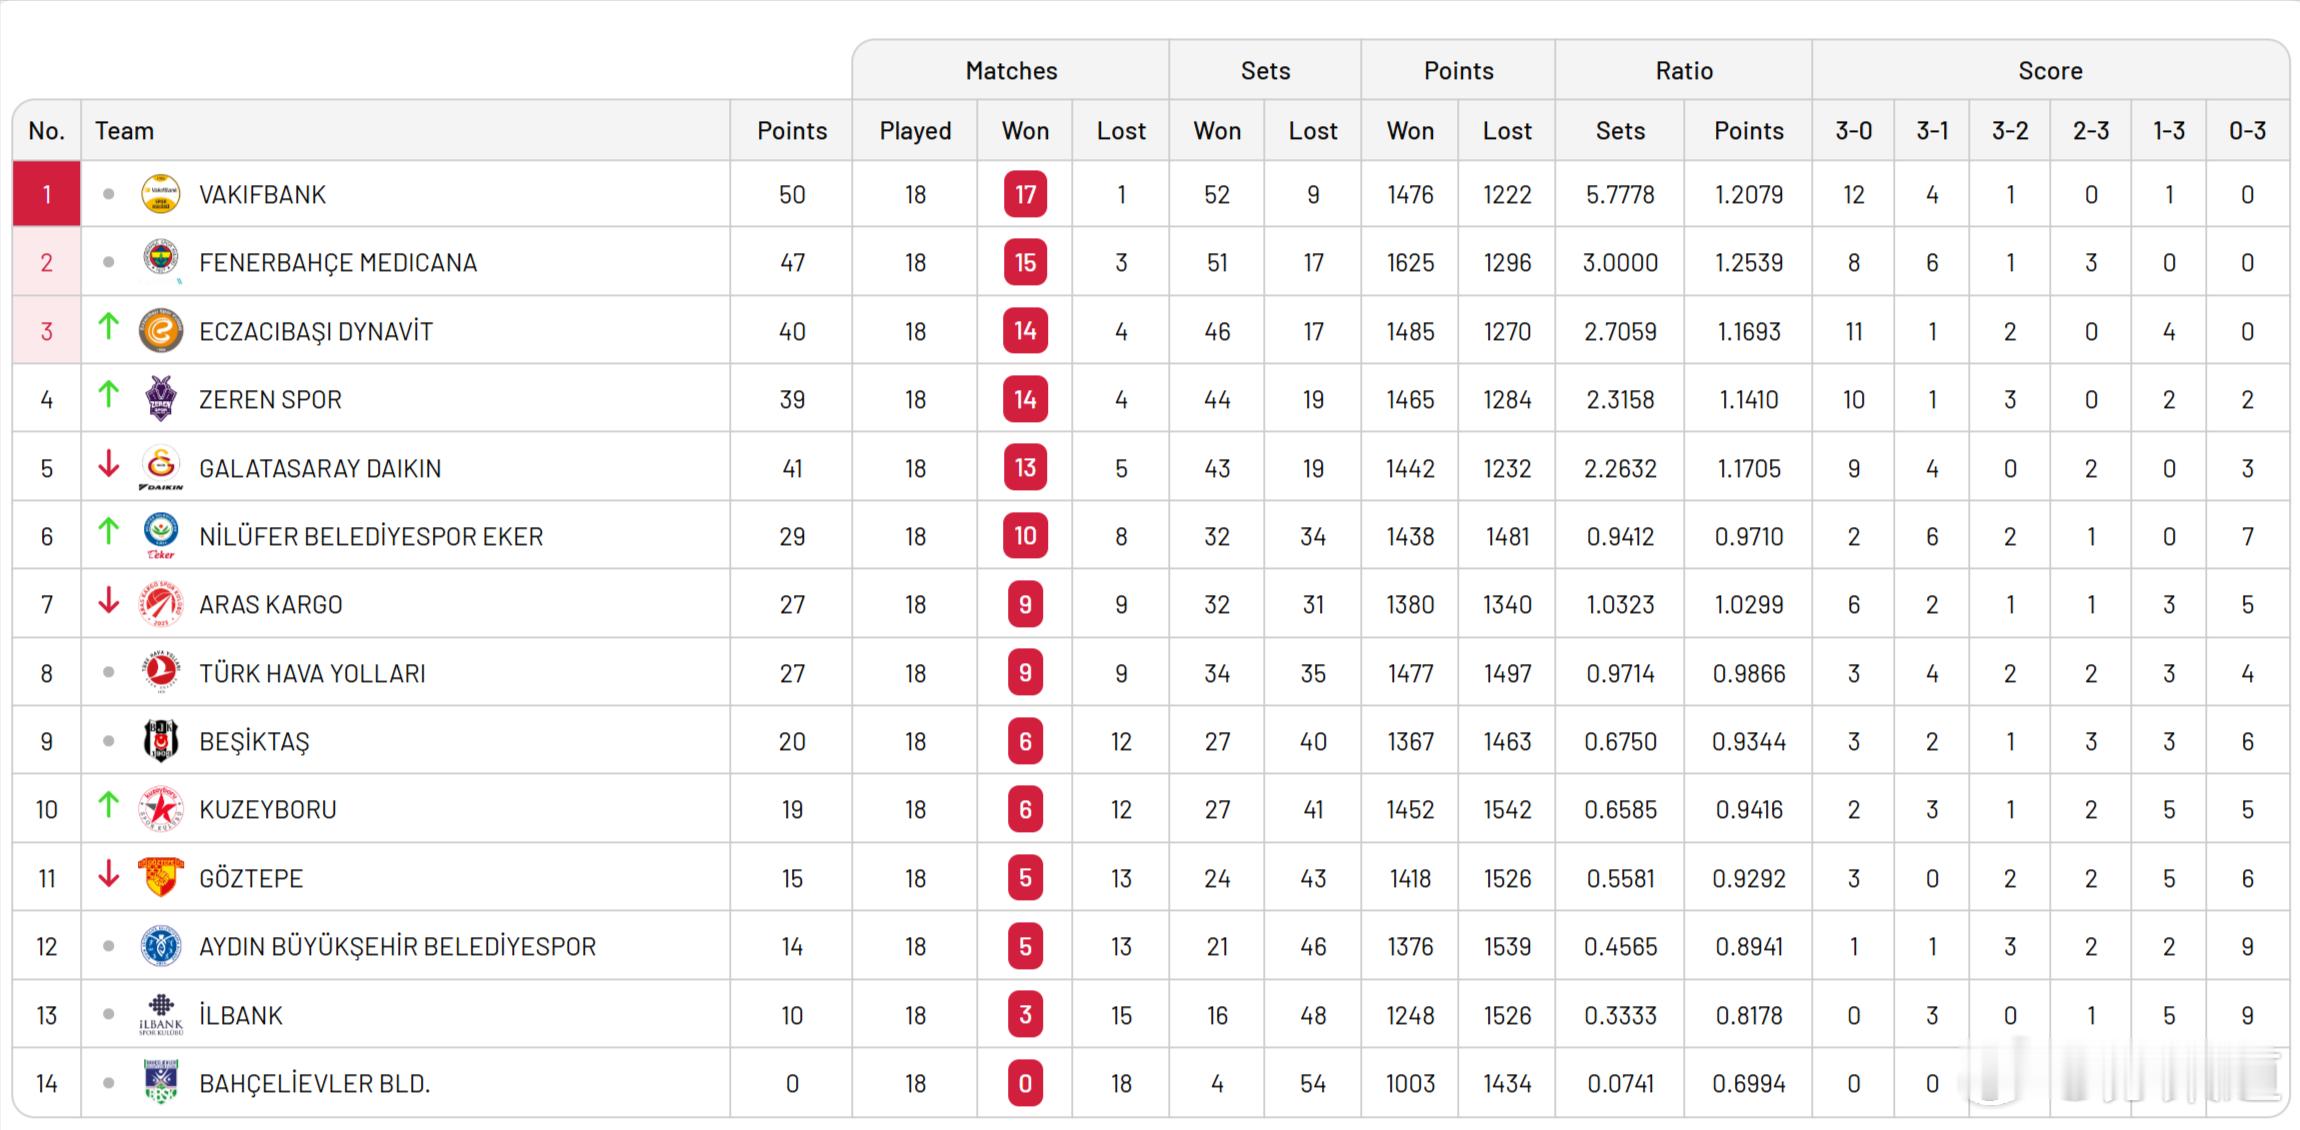This screenshot has width=2300, height=1130.
Task: Click the Göztepe yellow-red crest
Action: 161,877
